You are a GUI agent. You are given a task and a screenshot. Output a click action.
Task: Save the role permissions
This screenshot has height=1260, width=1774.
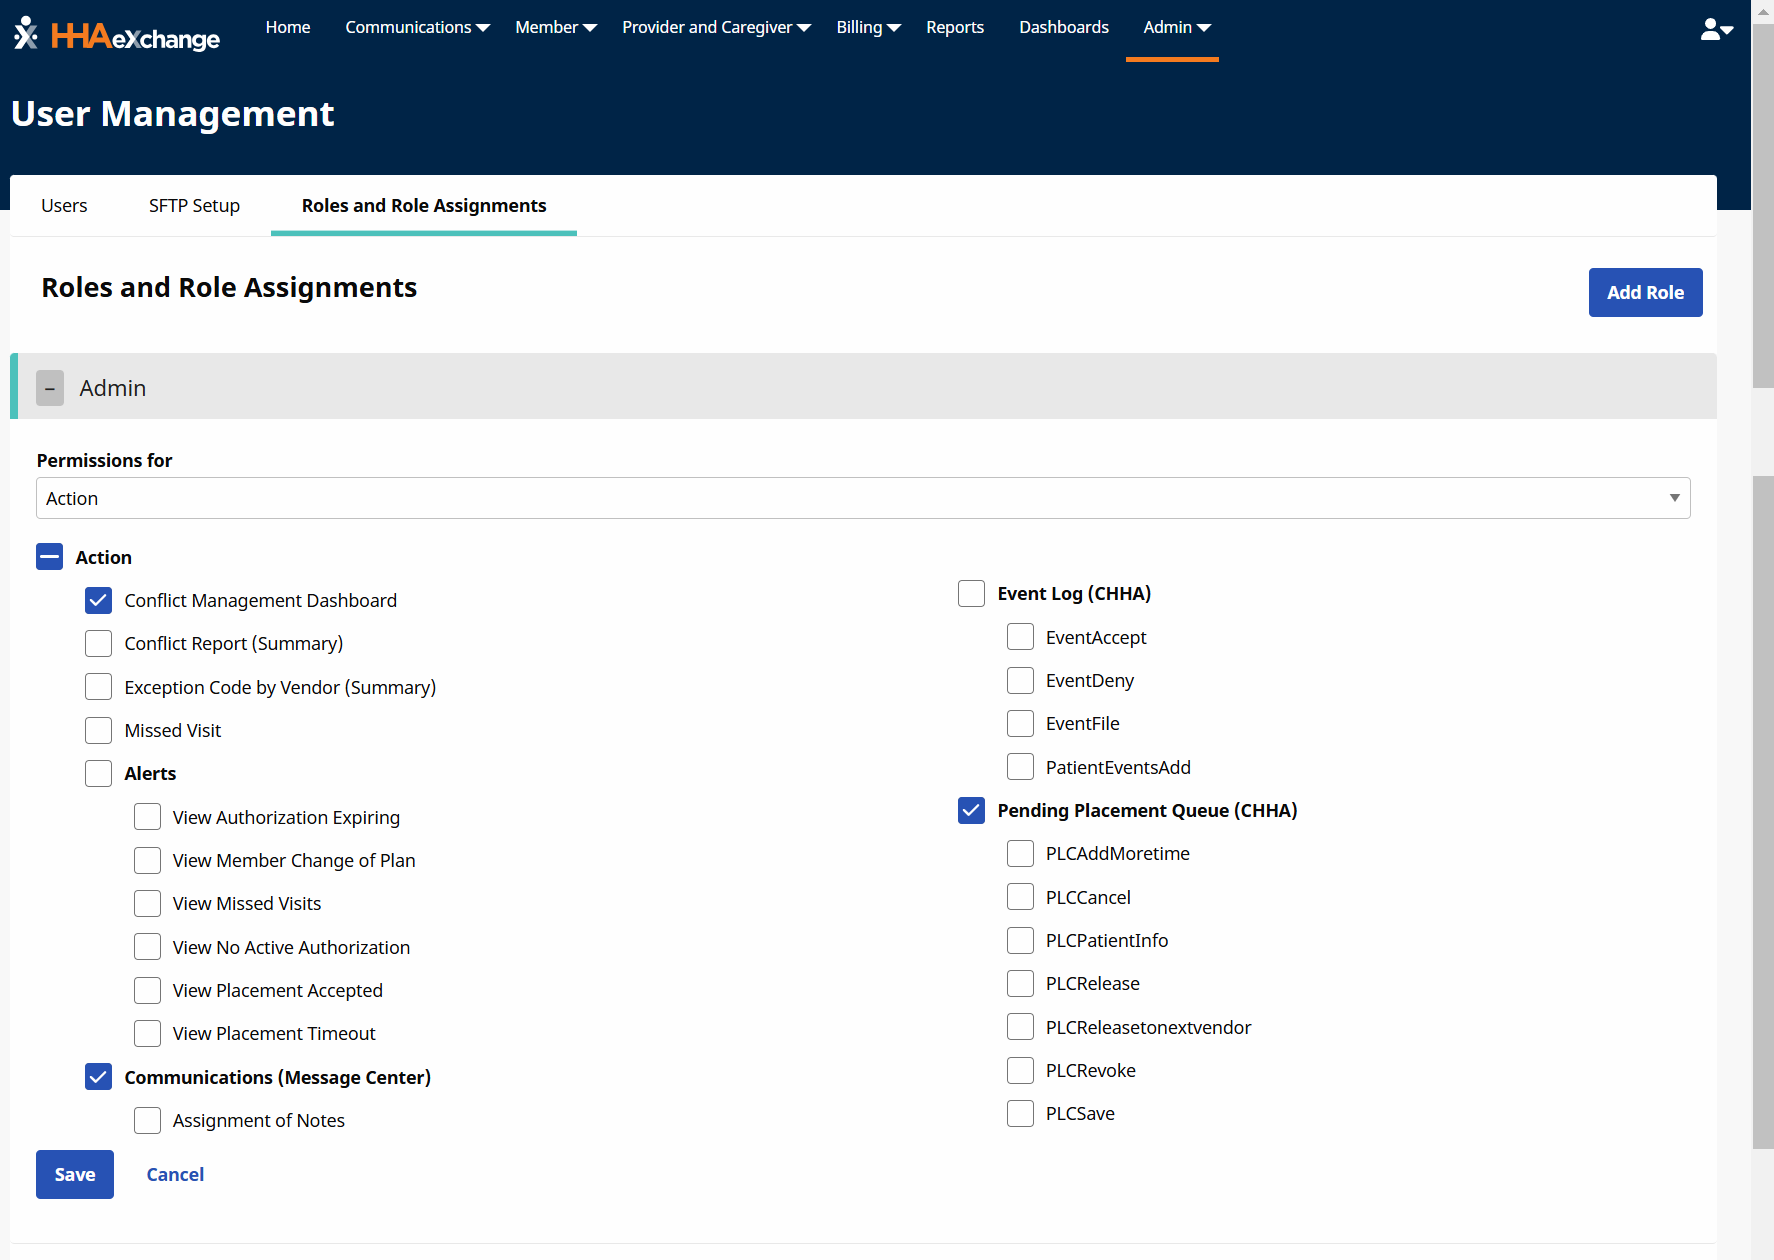(75, 1174)
